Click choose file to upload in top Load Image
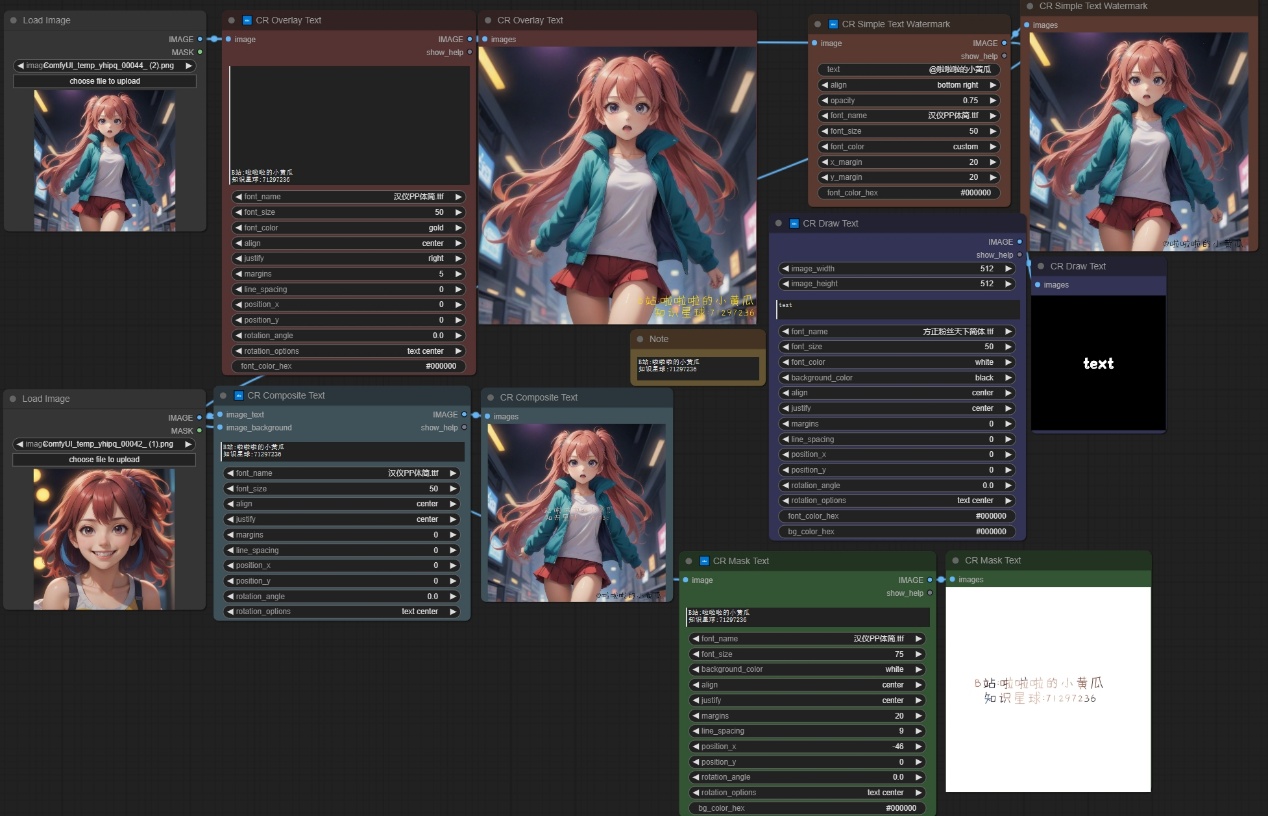This screenshot has height=816, width=1268. 104,81
